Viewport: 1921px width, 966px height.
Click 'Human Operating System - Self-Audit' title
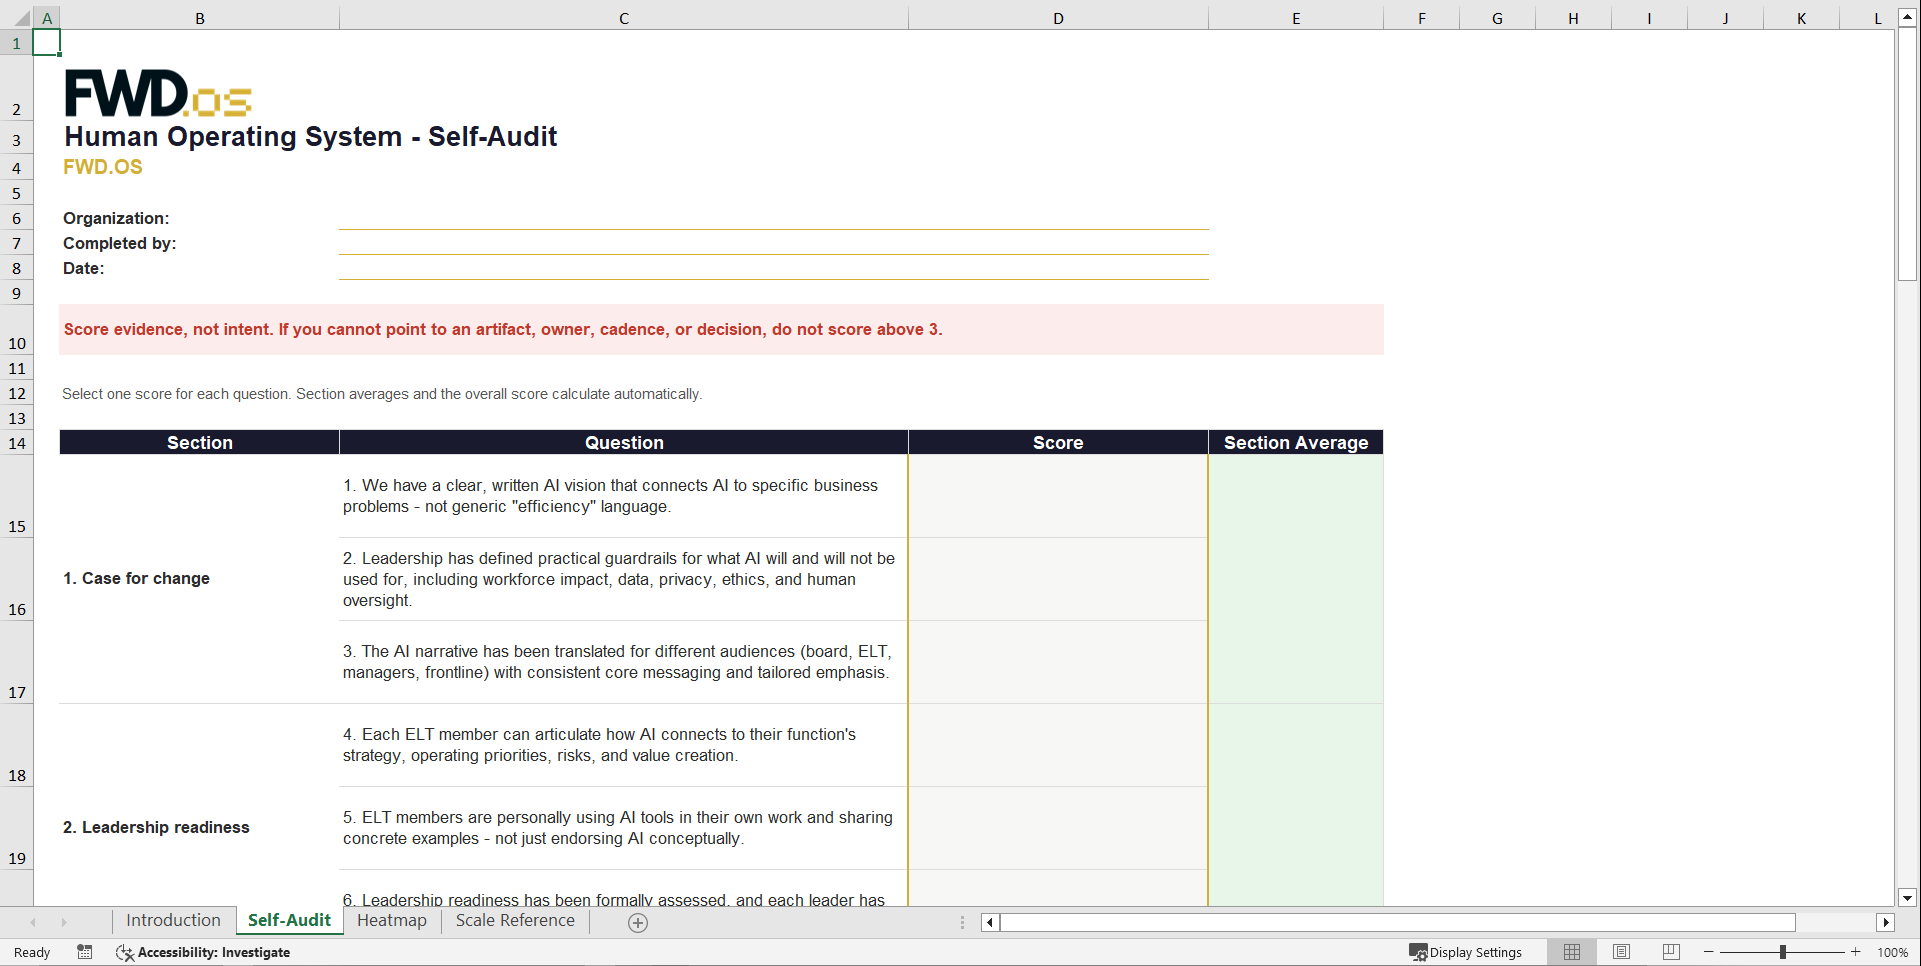tap(310, 136)
